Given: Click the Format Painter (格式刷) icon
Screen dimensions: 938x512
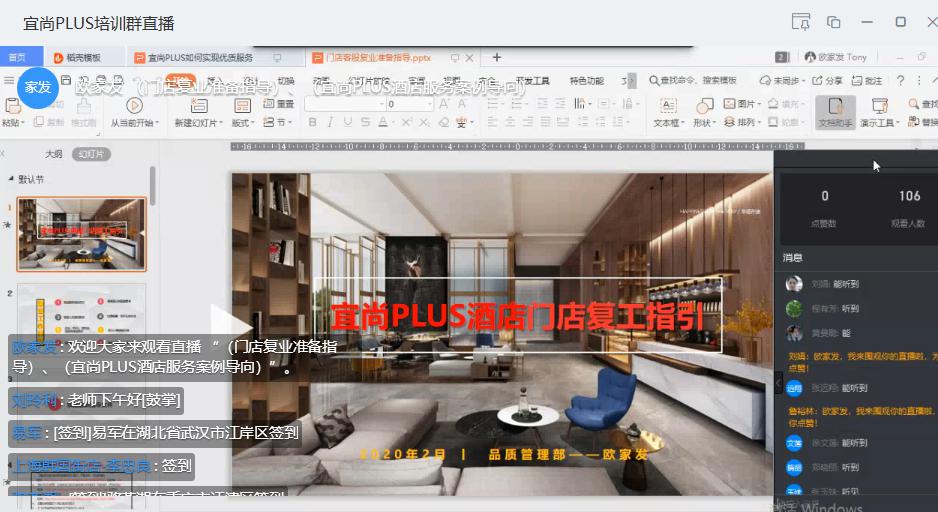Looking at the screenshot, I should (84, 106).
